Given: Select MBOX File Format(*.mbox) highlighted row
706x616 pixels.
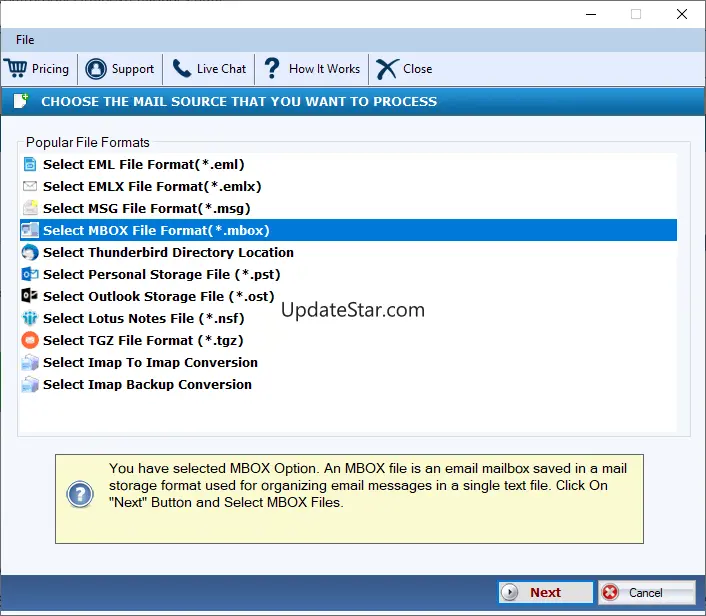Looking at the screenshot, I should click(x=348, y=230).
